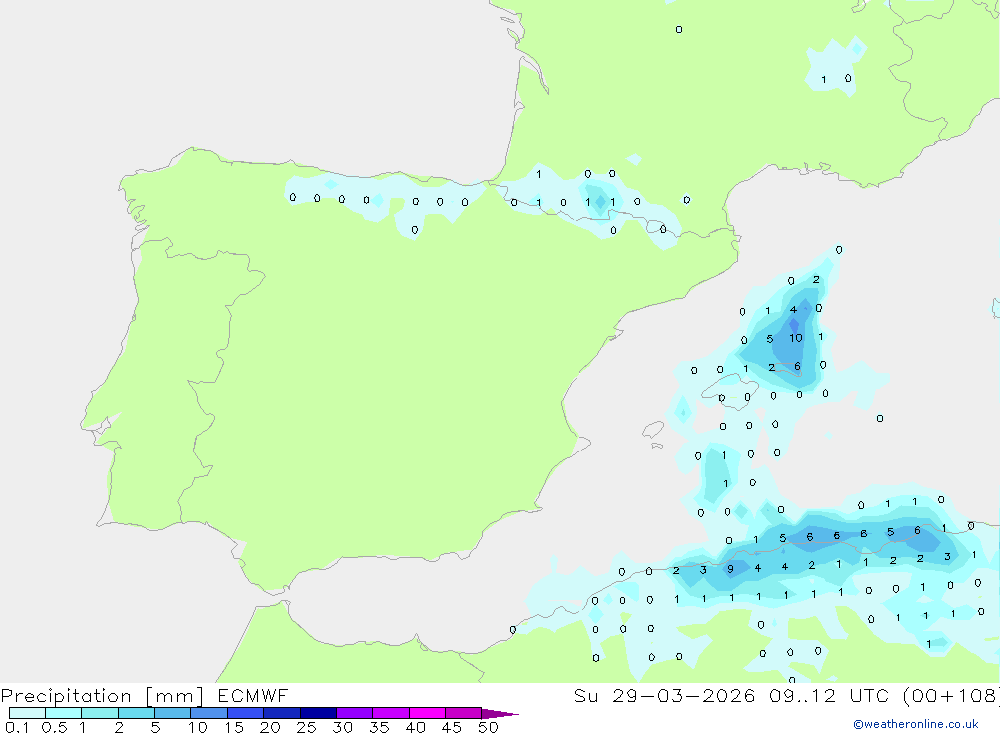1000x733 pixels.
Task: Click the 'ECMWF' model label
Action: 253,695
